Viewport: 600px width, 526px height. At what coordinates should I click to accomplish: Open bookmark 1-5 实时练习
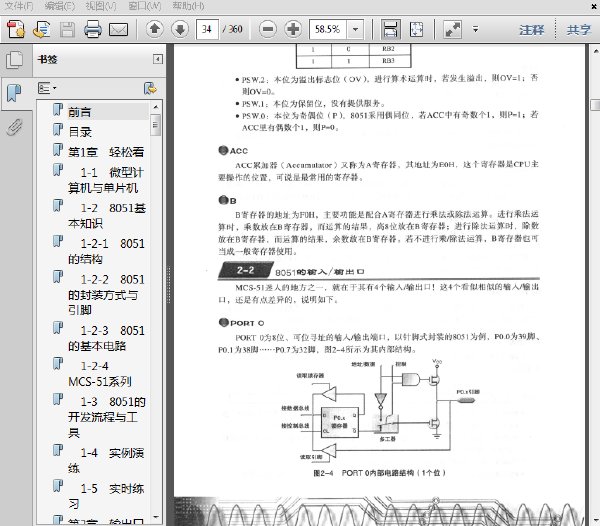point(106,496)
